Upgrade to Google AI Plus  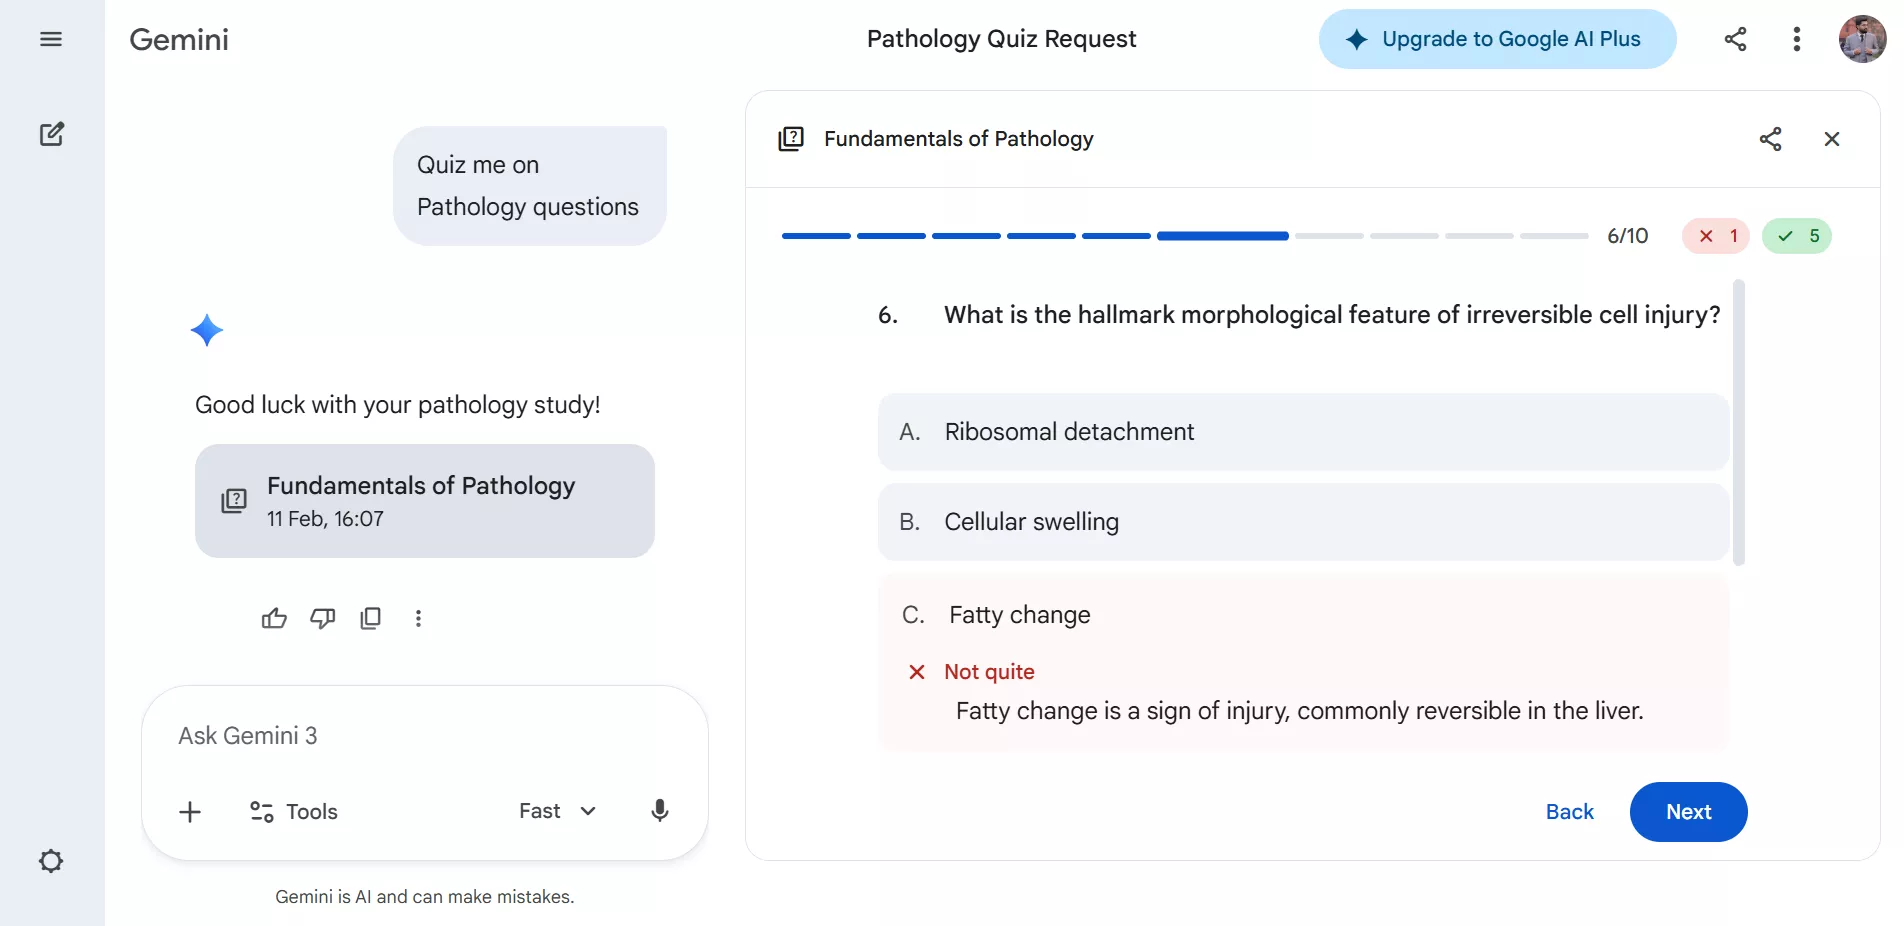coord(1496,39)
